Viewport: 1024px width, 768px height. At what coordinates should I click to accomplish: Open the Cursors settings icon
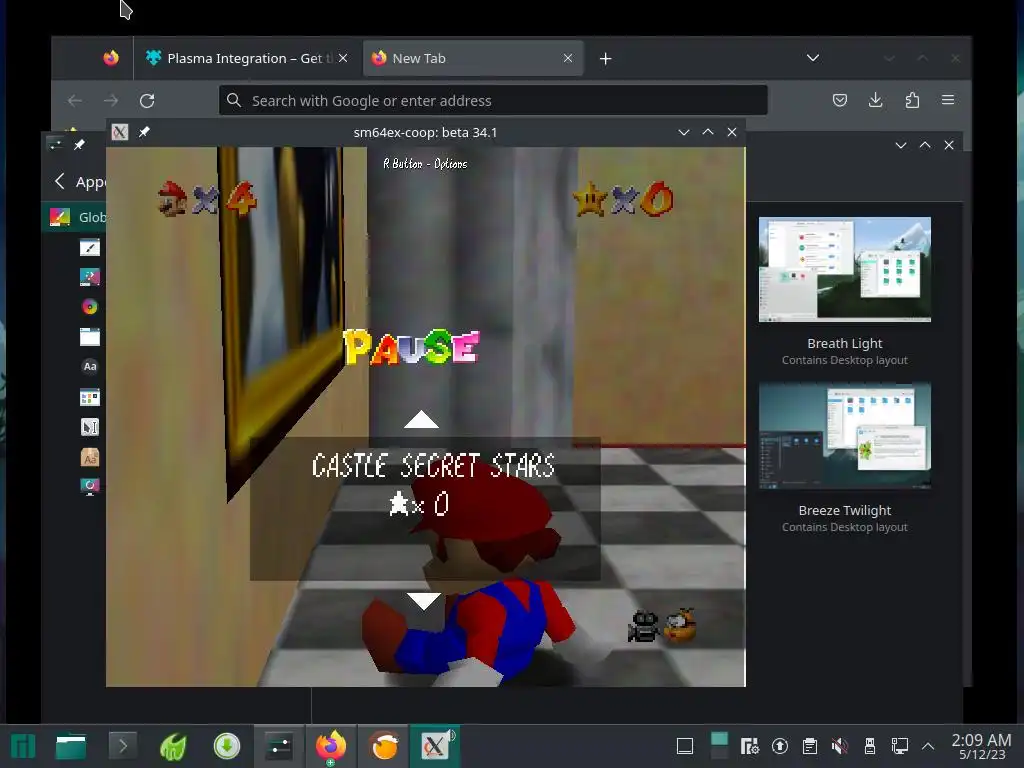89,427
